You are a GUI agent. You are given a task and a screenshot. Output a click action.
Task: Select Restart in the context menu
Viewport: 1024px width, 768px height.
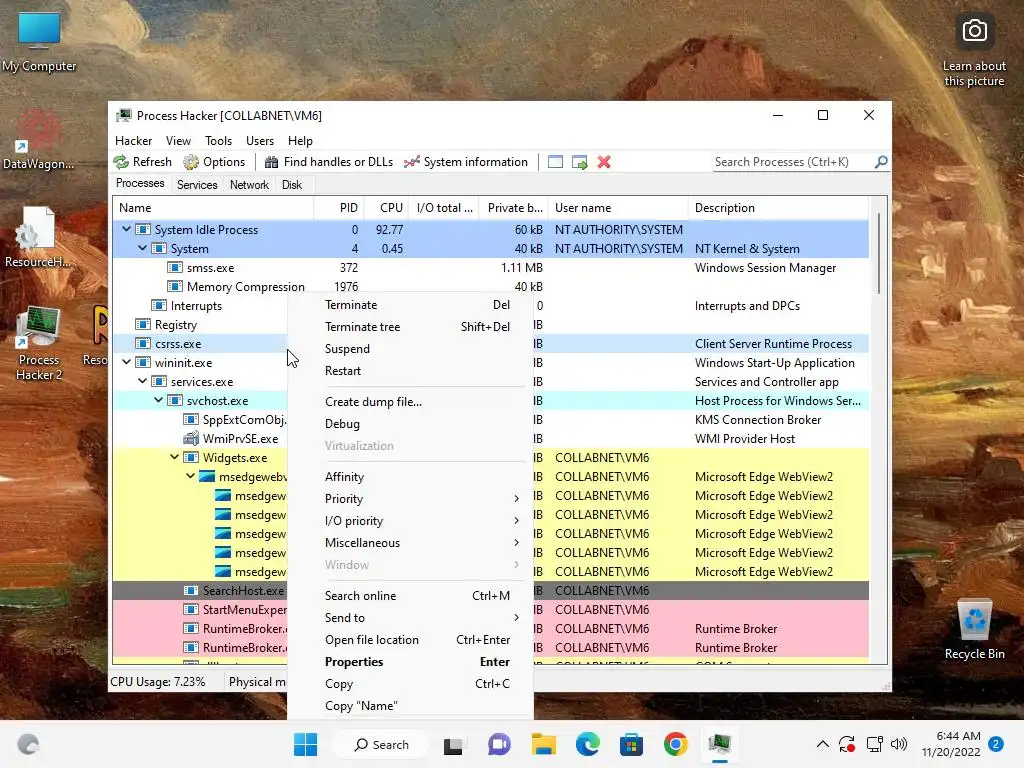click(x=410, y=371)
